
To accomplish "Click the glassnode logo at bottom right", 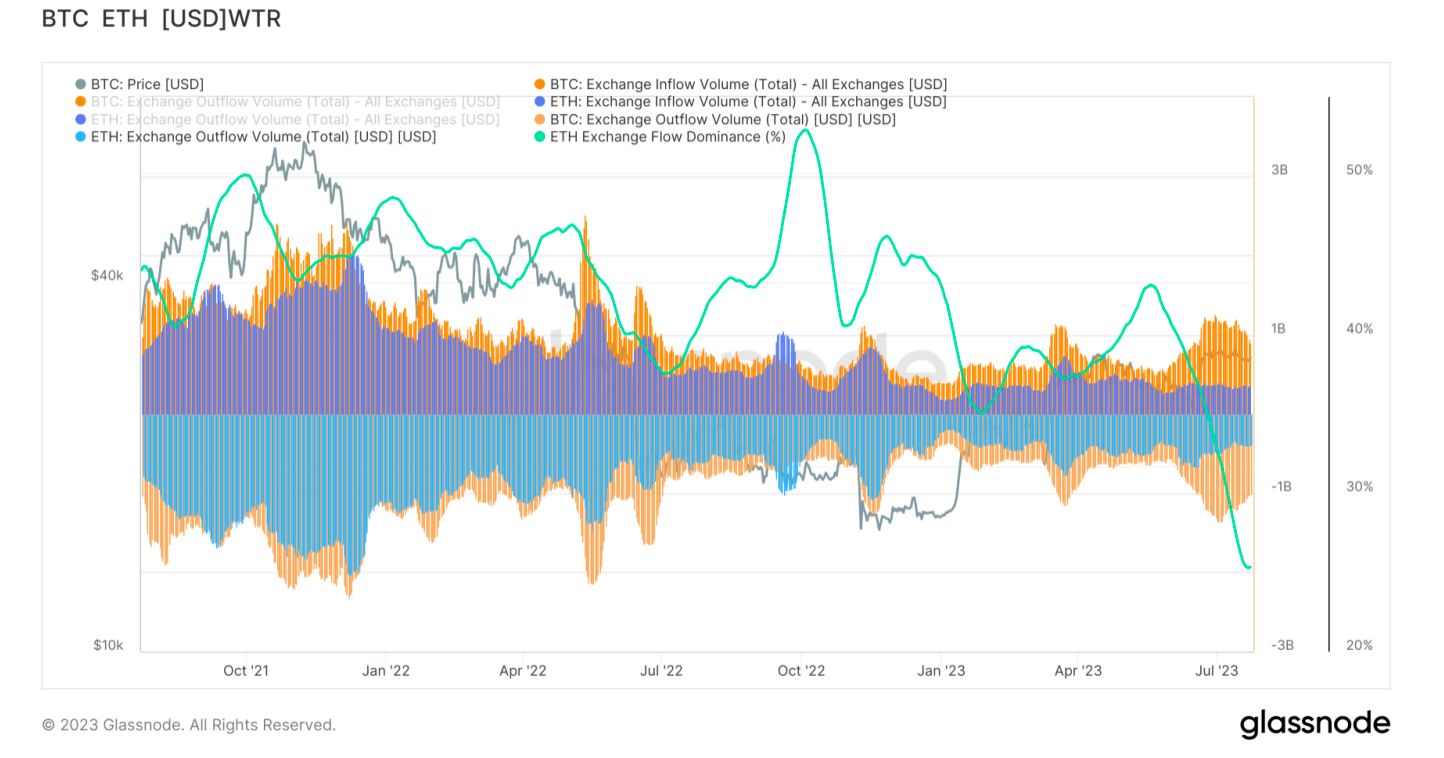I will [1314, 724].
